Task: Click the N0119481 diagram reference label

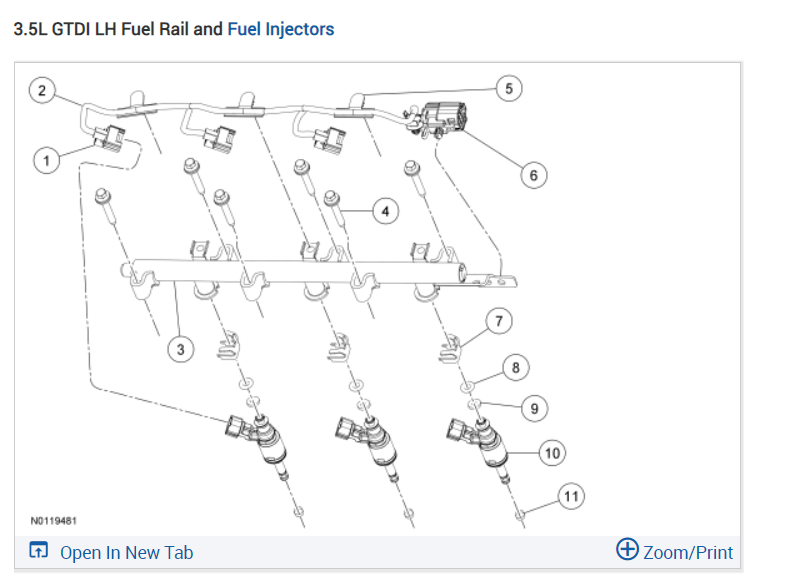Action: 54,520
